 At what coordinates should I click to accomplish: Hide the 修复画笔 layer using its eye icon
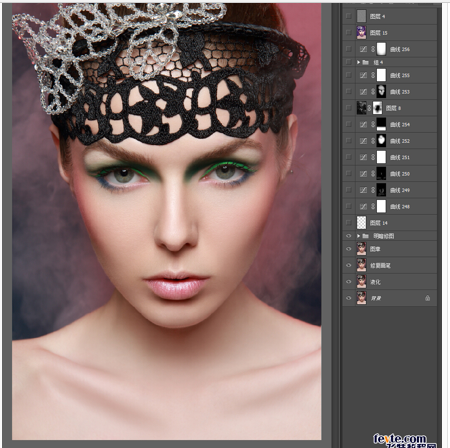coord(349,265)
